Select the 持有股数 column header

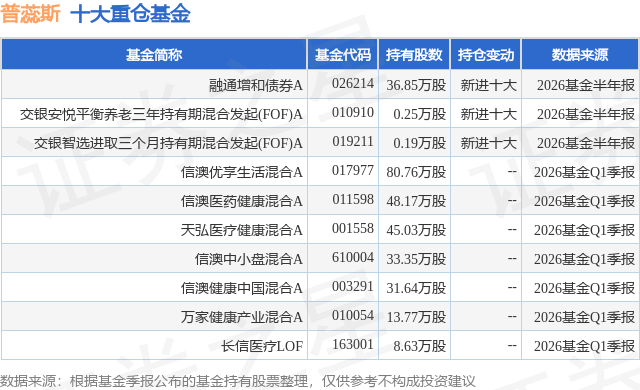click(414, 55)
